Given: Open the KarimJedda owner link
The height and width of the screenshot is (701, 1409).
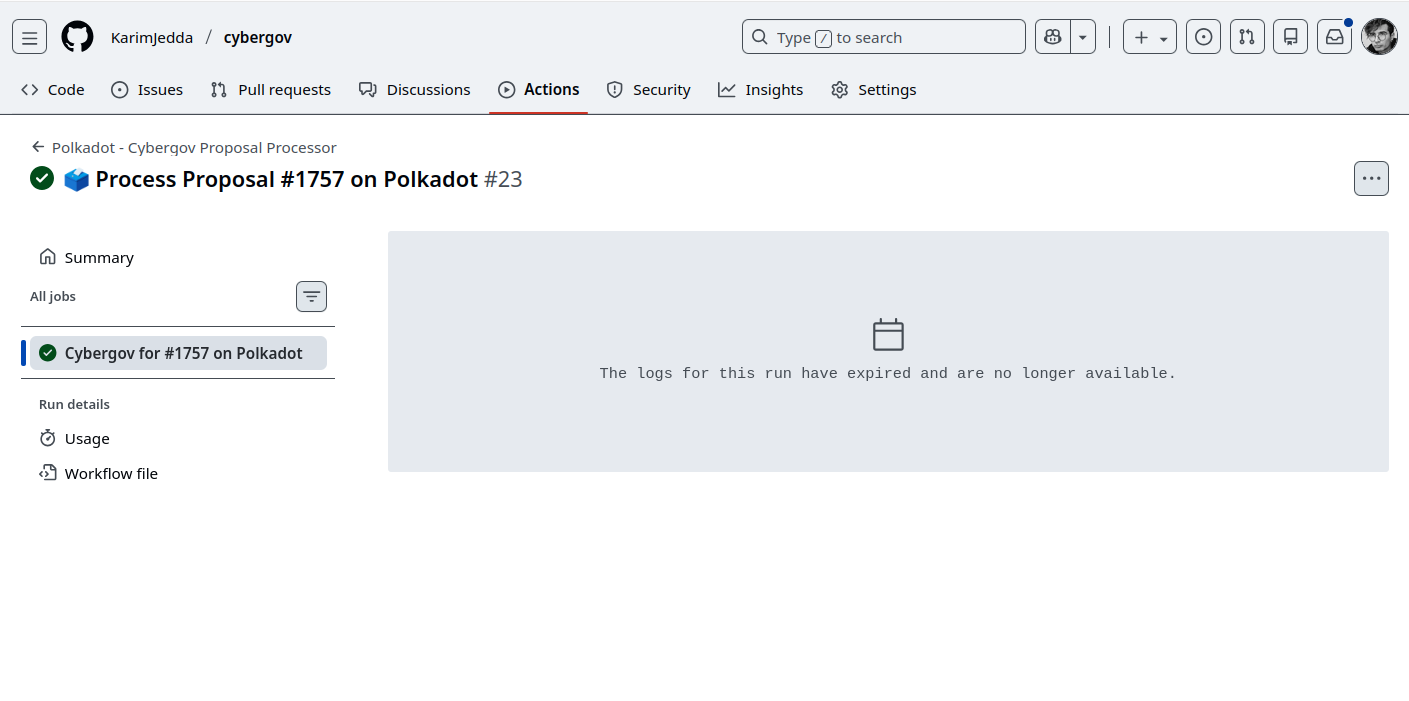Looking at the screenshot, I should (152, 38).
